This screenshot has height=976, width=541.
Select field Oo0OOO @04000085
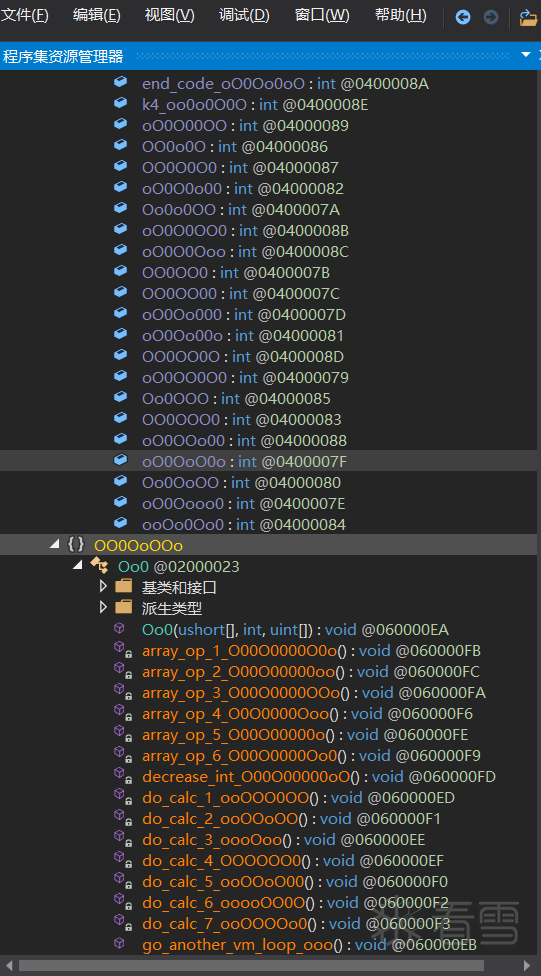[237, 398]
